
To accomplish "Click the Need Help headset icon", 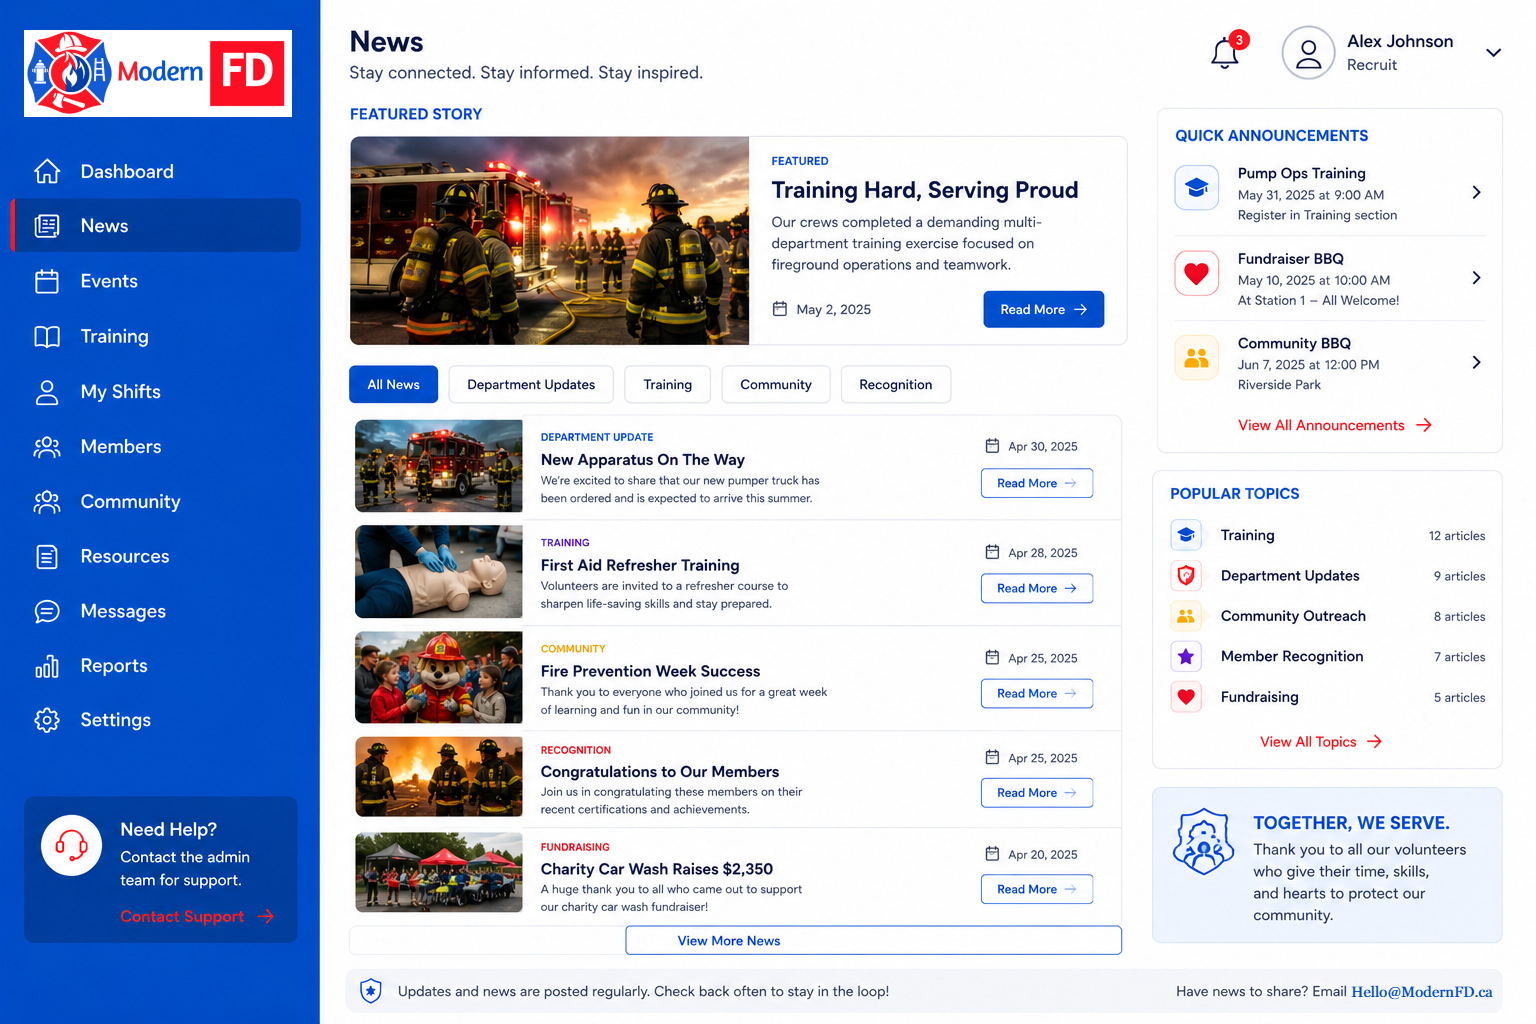I will pos(71,845).
